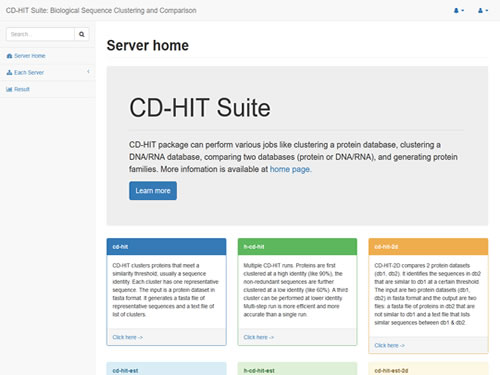Click the Result bar chart icon

point(9,89)
